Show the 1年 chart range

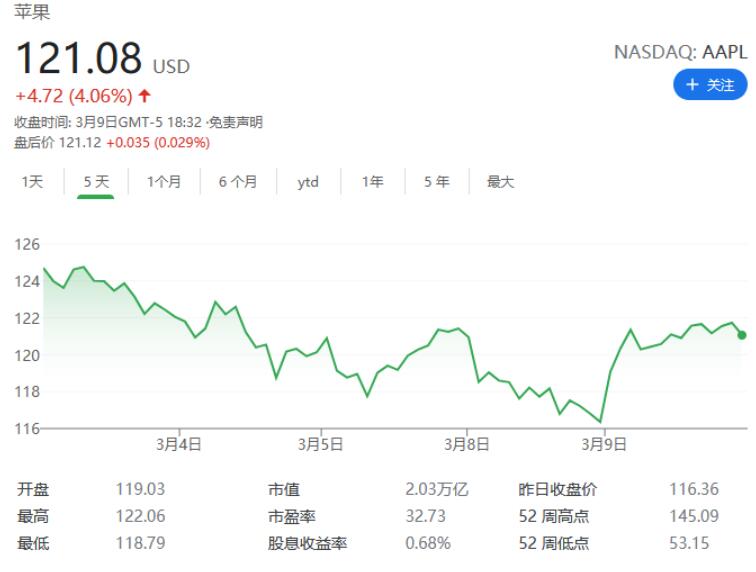[x=373, y=182]
